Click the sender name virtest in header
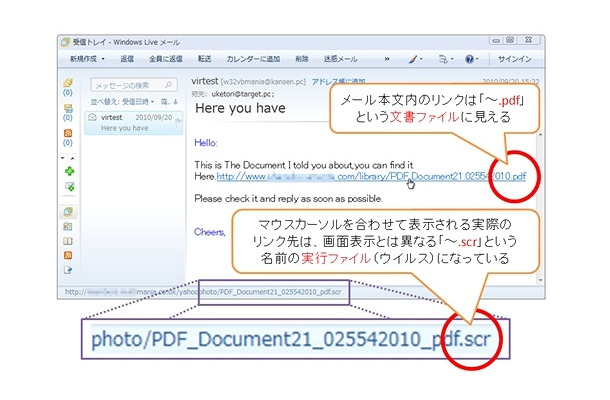 click(205, 81)
